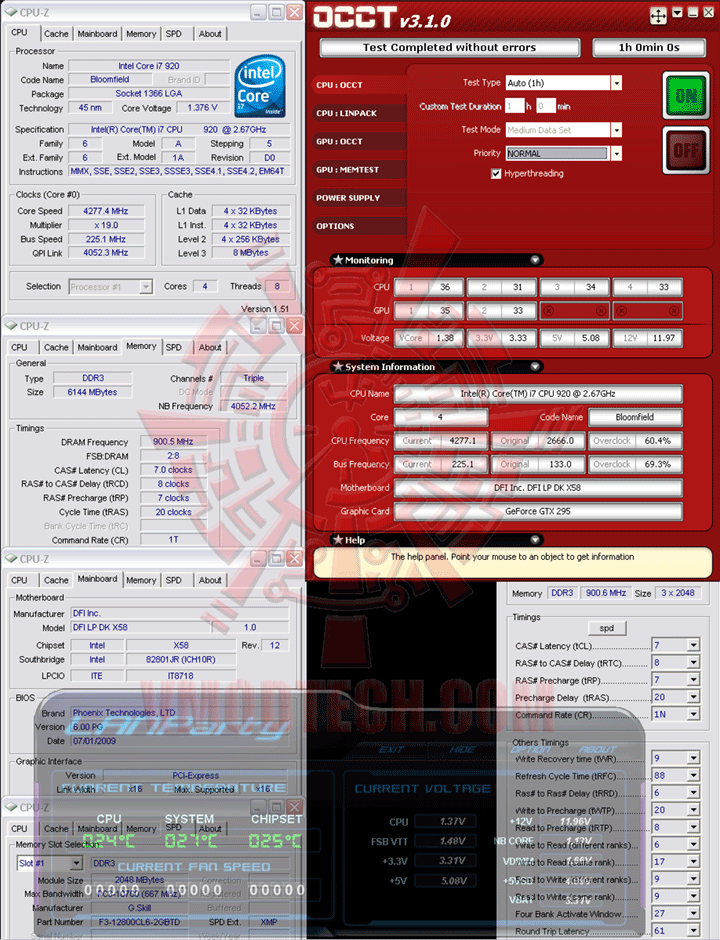The height and width of the screenshot is (940, 720).
Task: Click the star icon beside System Information
Action: (338, 366)
